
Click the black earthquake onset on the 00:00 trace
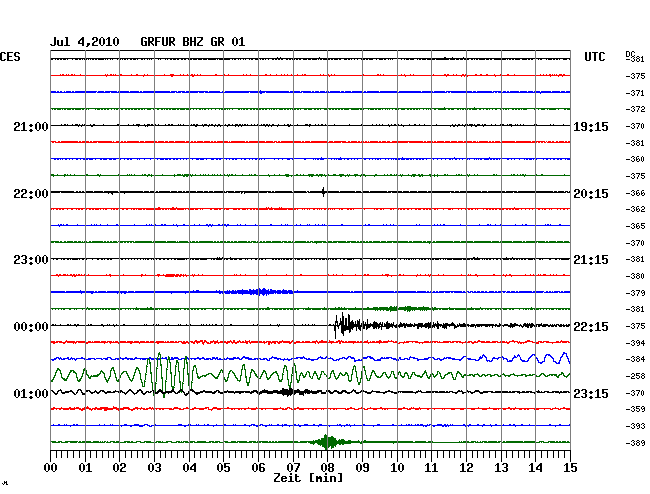(x=344, y=325)
